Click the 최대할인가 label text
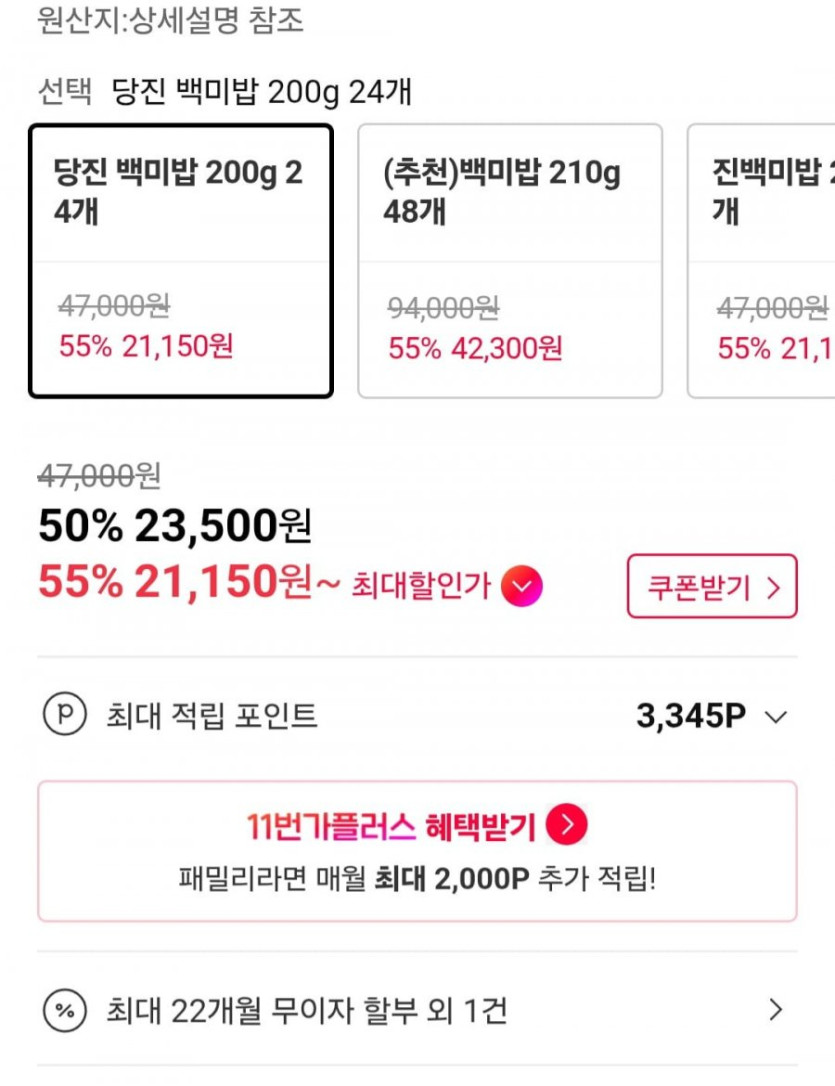 point(420,586)
